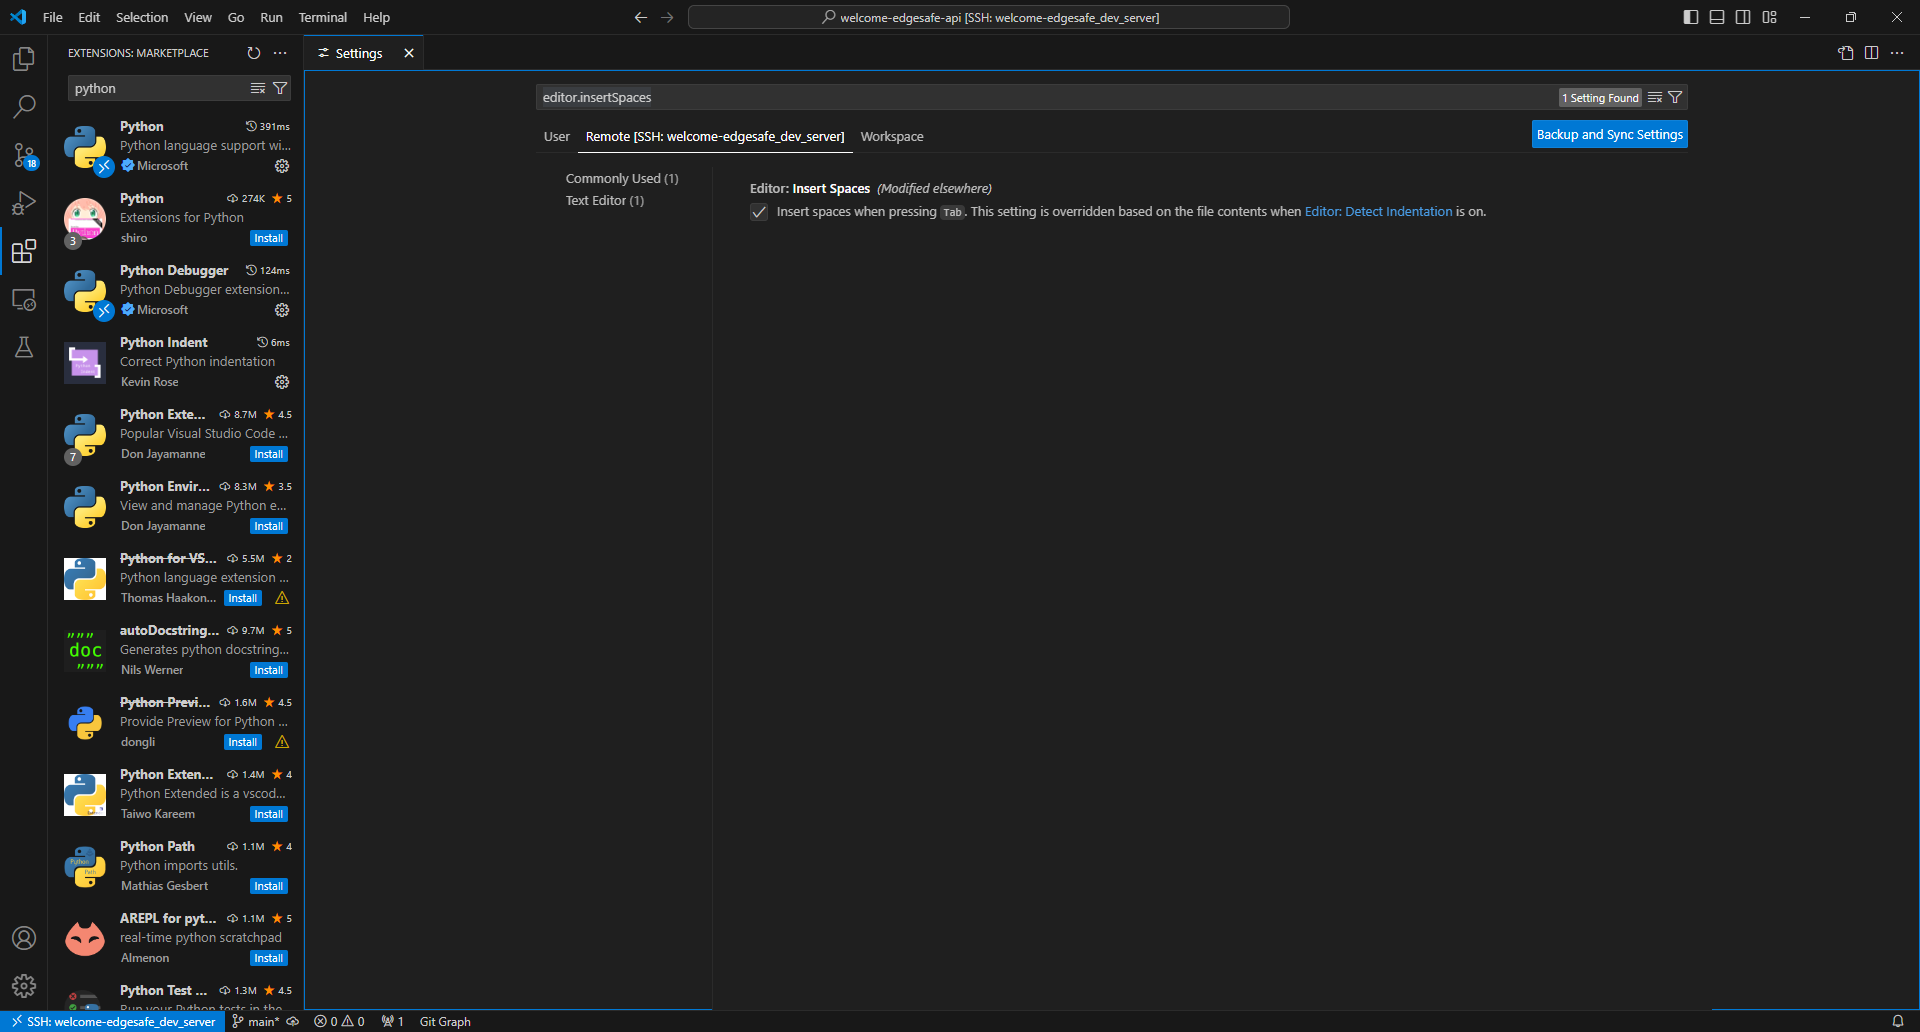Open the command center search bar
This screenshot has width=1920, height=1032.
(x=989, y=17)
